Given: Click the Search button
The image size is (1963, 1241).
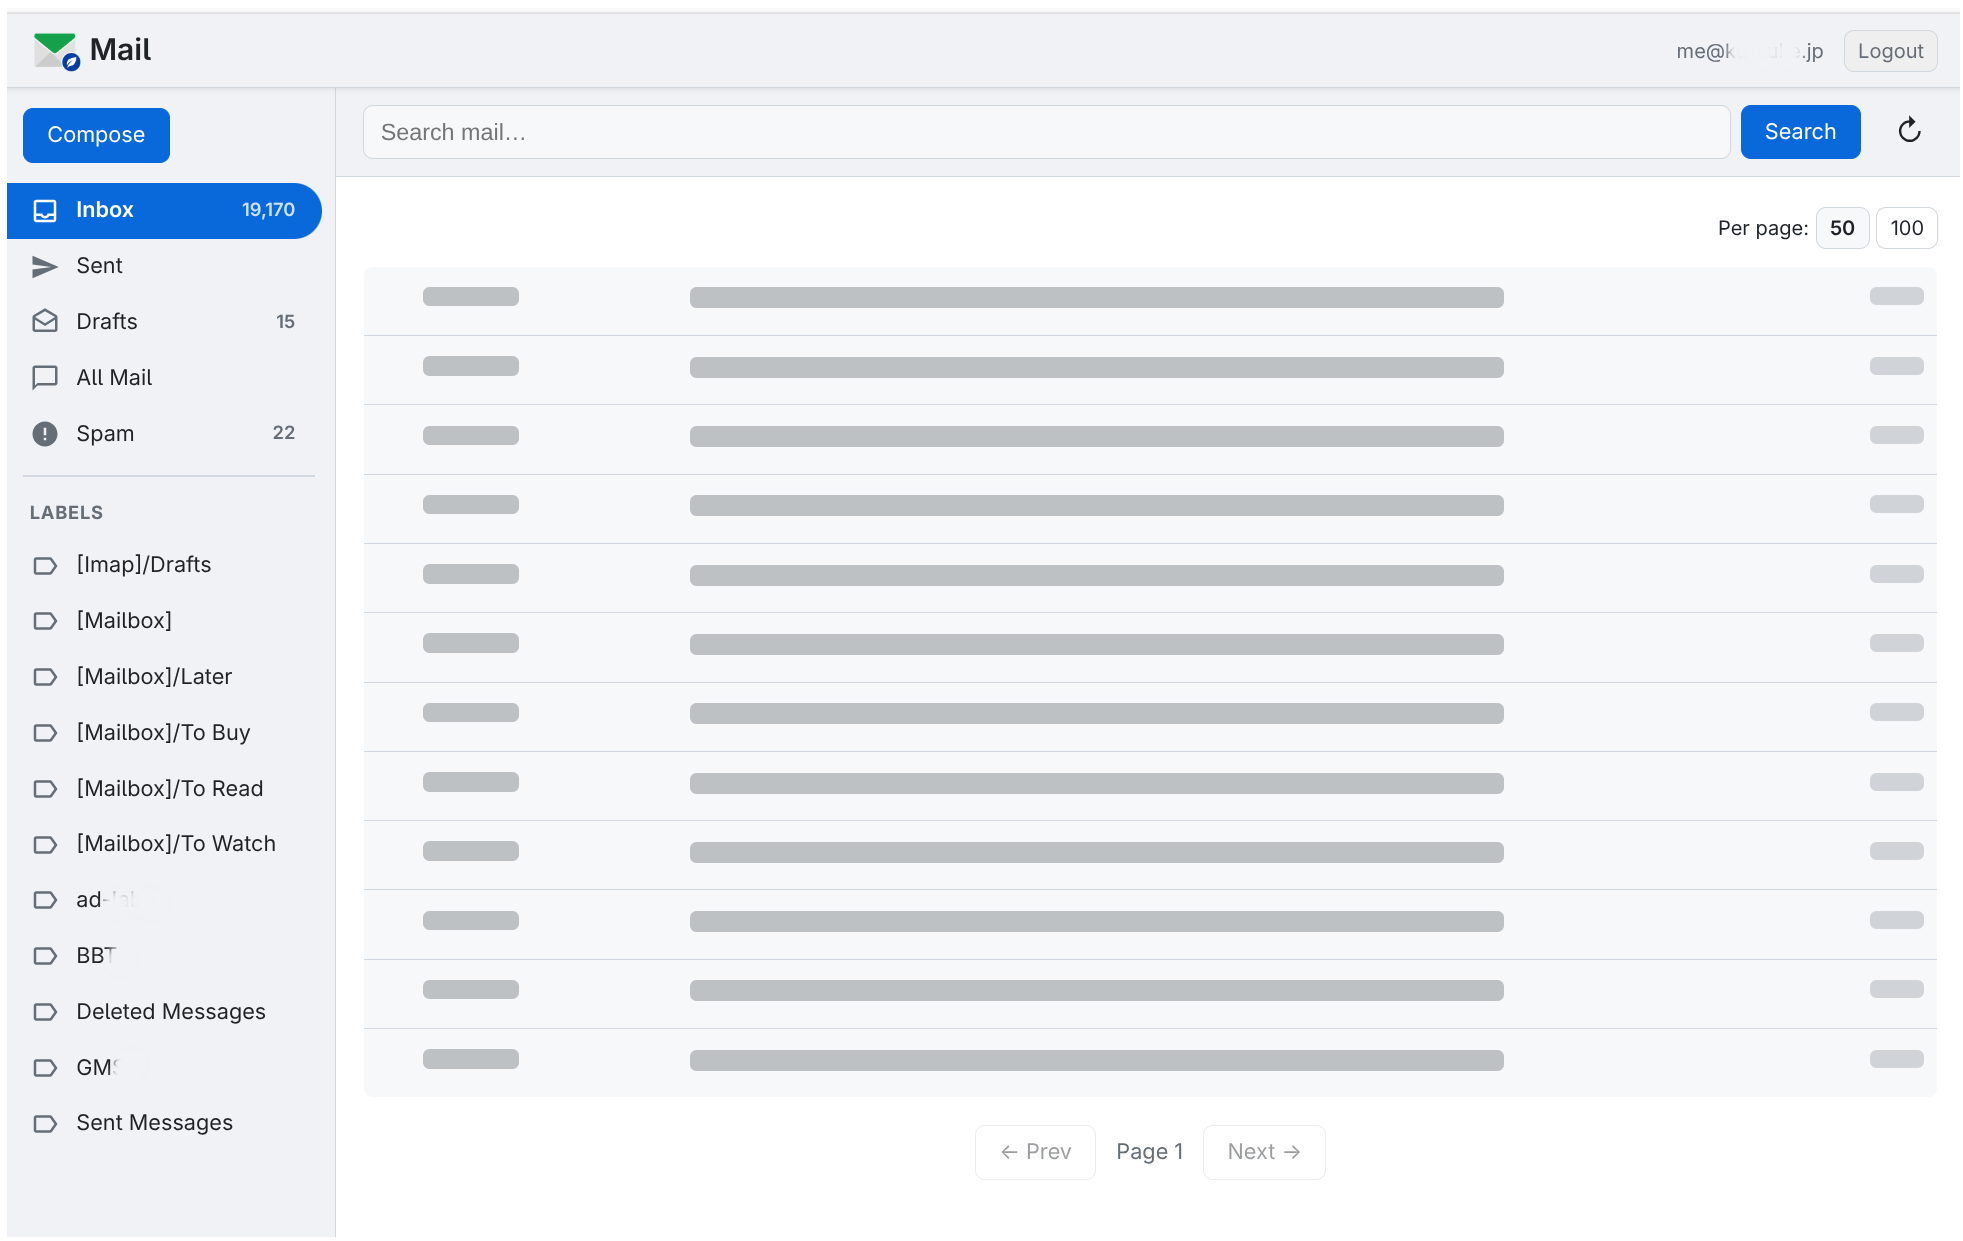Looking at the screenshot, I should tap(1800, 131).
